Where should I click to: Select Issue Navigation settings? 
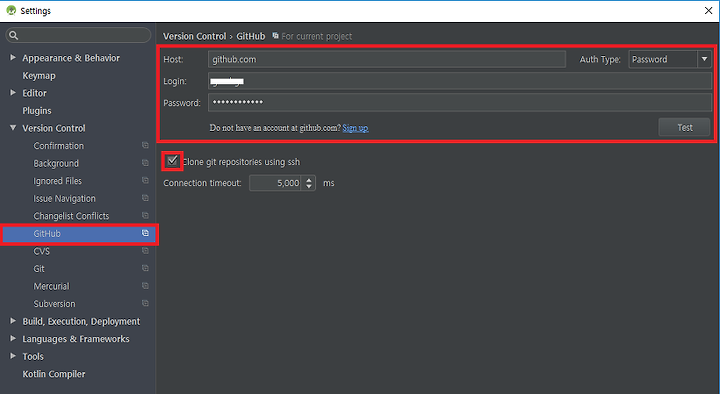point(64,198)
